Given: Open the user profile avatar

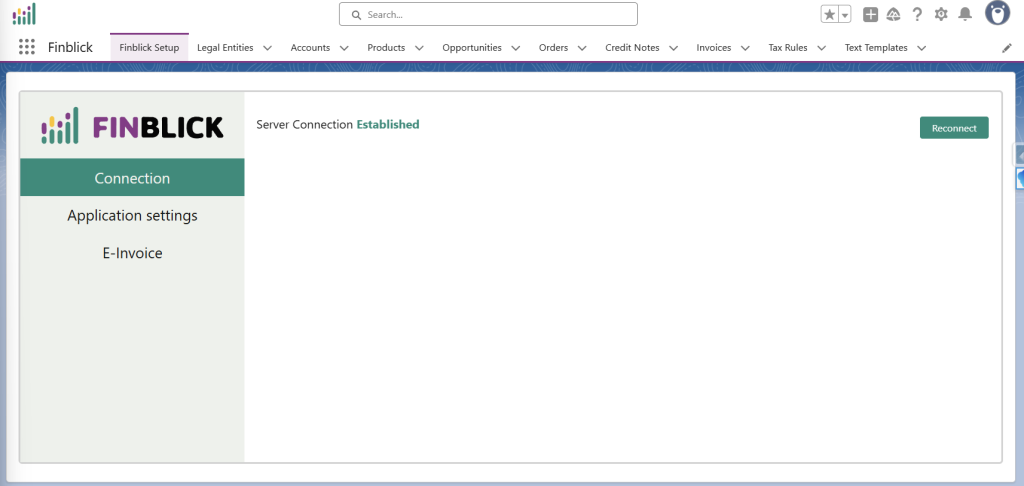Looking at the screenshot, I should (996, 13).
